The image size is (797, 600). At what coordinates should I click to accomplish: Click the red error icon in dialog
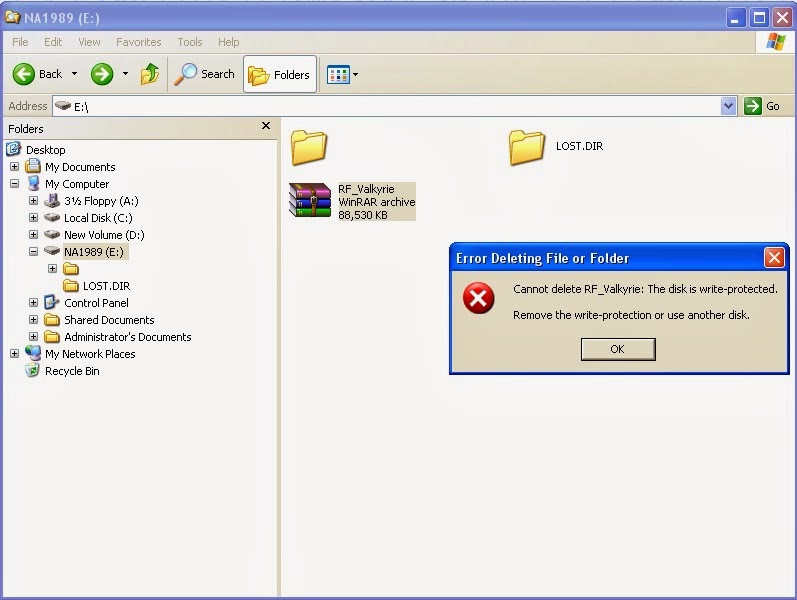click(x=478, y=298)
